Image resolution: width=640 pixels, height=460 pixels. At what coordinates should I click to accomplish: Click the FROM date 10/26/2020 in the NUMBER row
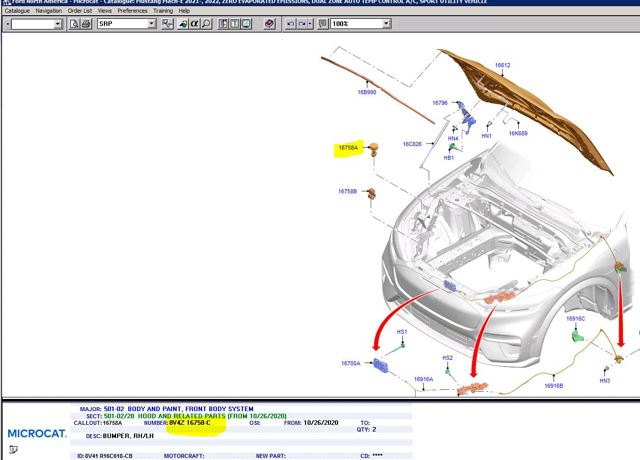coord(321,423)
